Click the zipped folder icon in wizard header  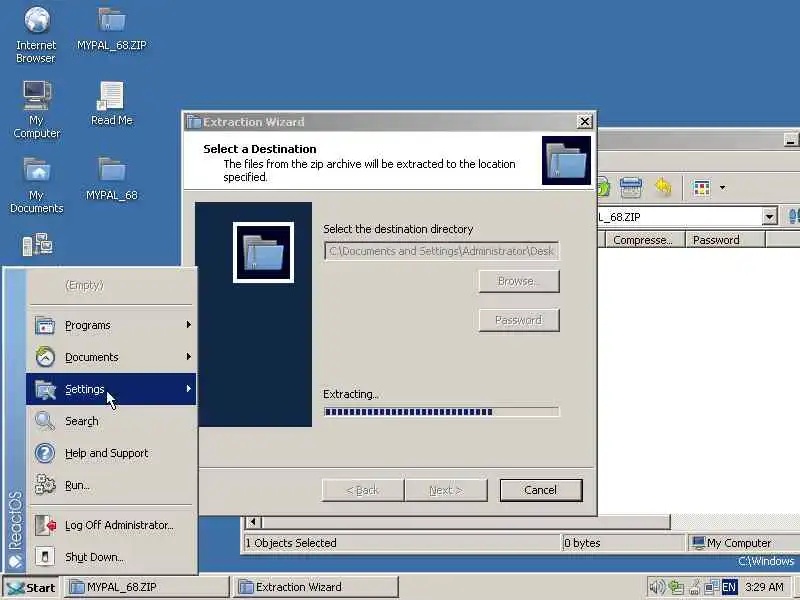coord(566,160)
